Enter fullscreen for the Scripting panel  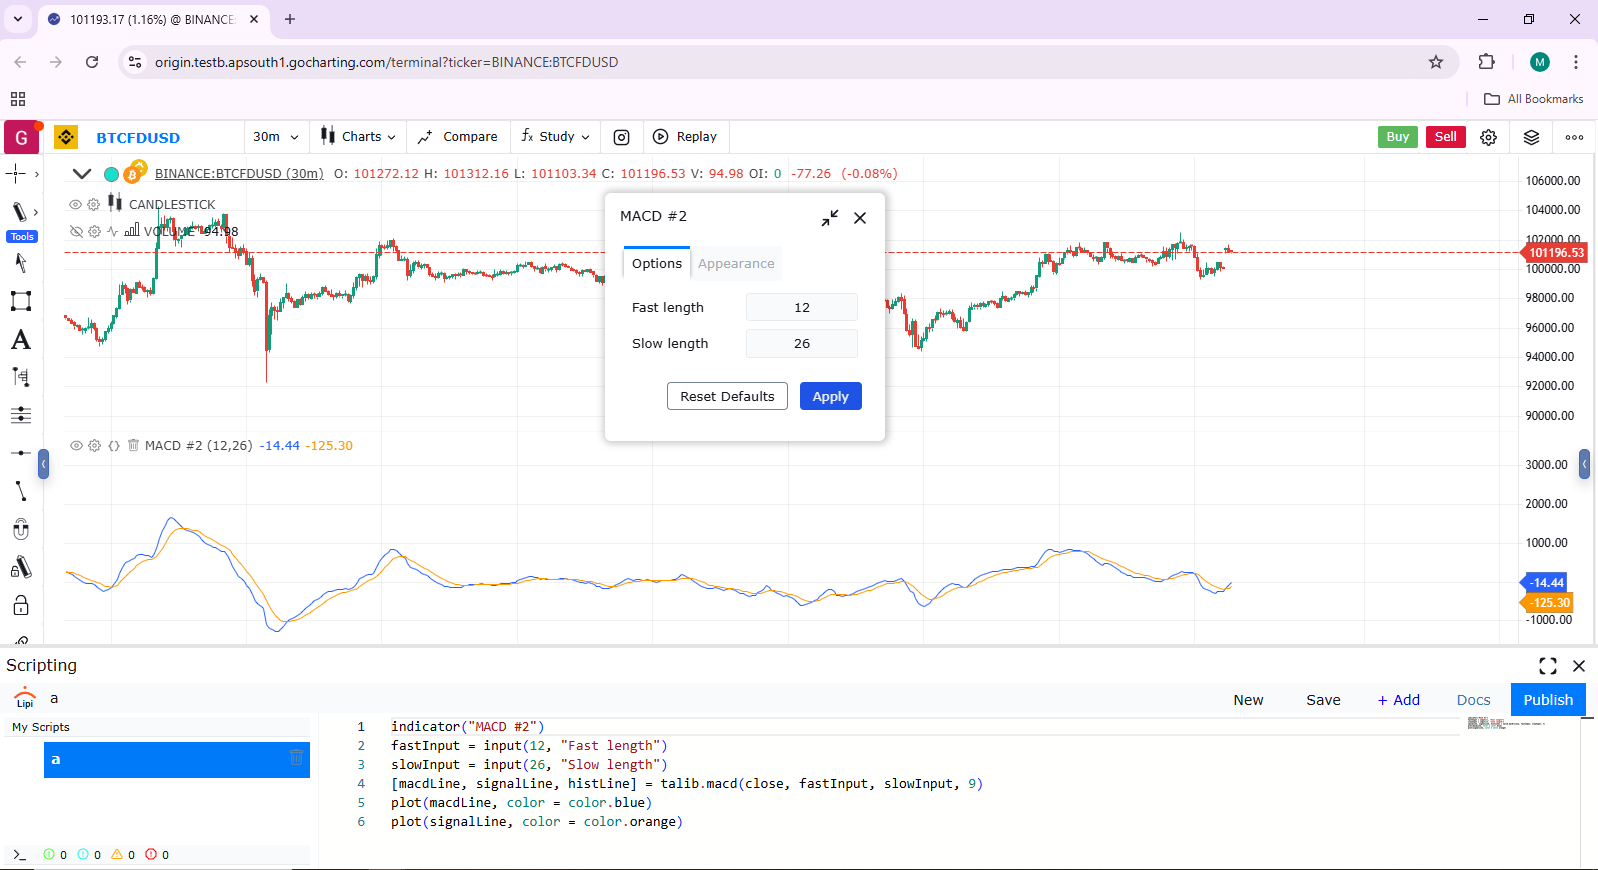coord(1547,666)
